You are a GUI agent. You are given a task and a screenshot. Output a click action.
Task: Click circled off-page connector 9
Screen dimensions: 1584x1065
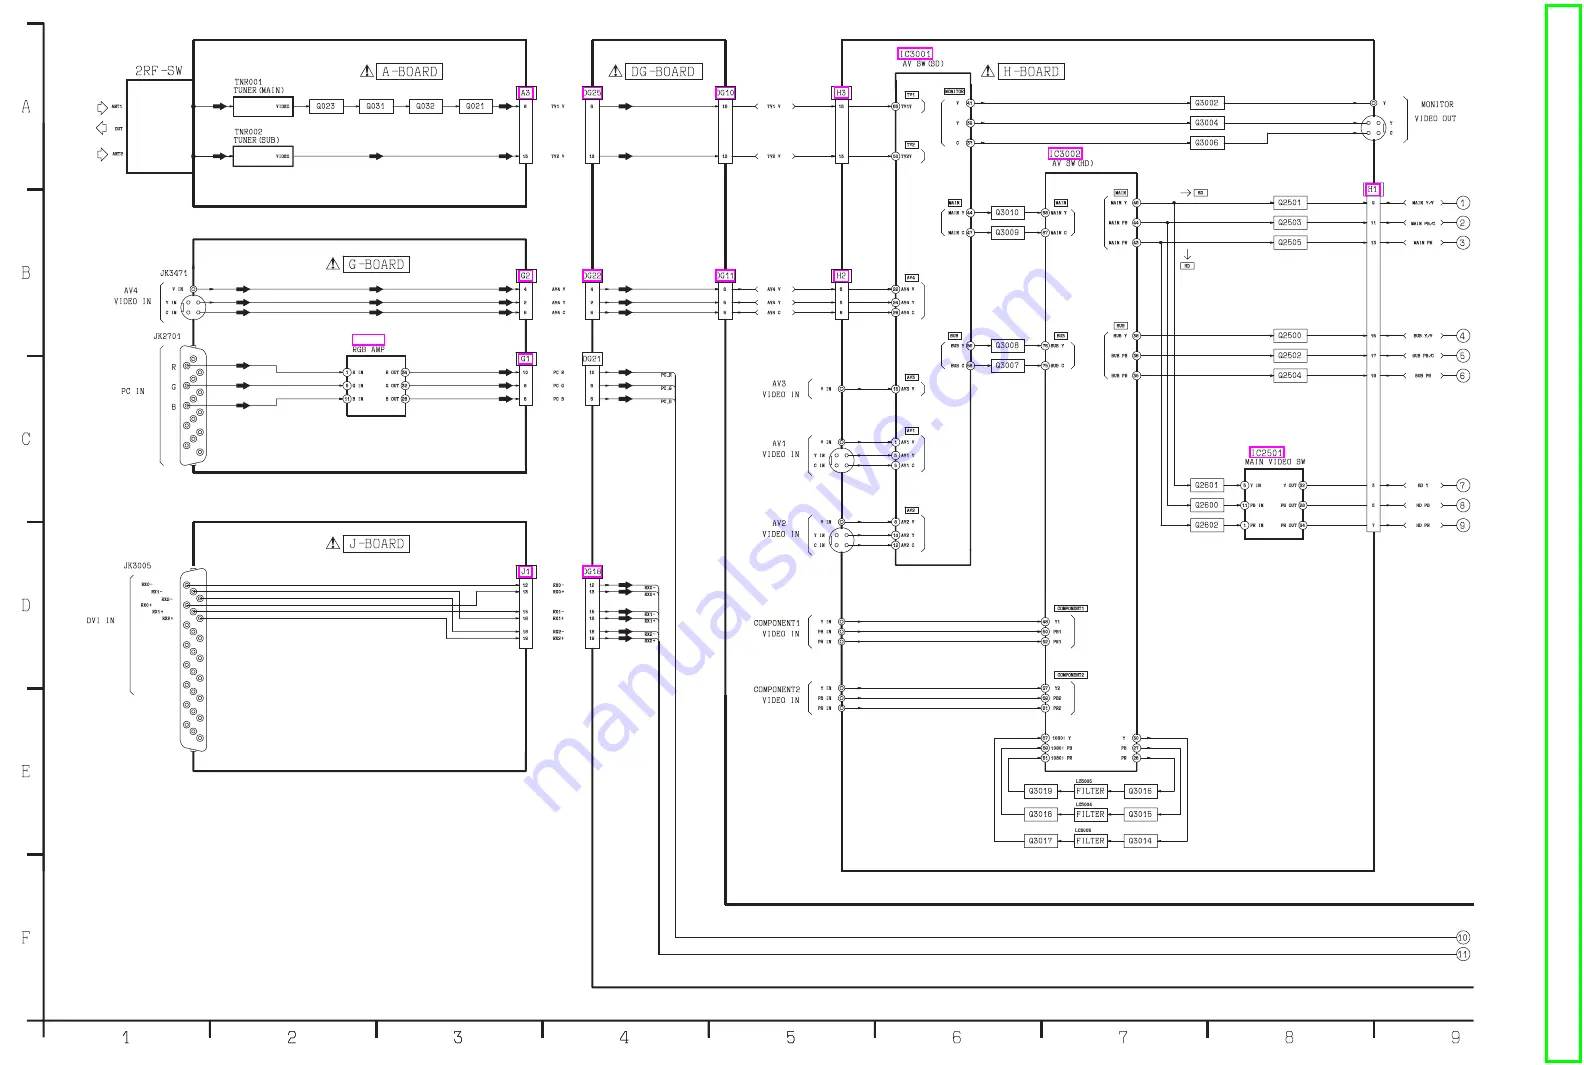[1463, 525]
